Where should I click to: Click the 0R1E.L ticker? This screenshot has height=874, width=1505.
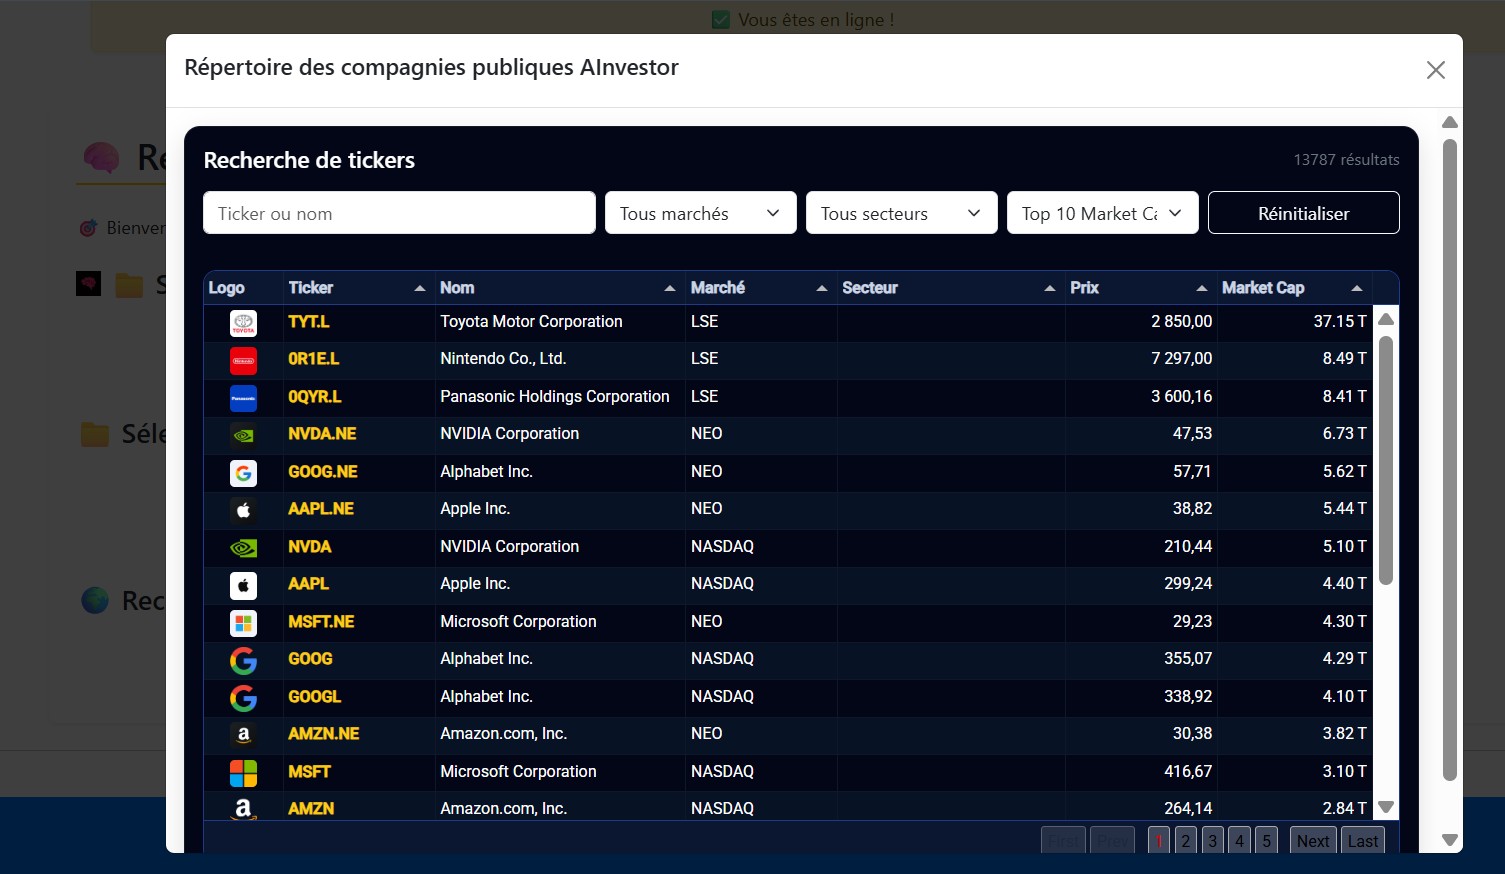click(x=314, y=359)
